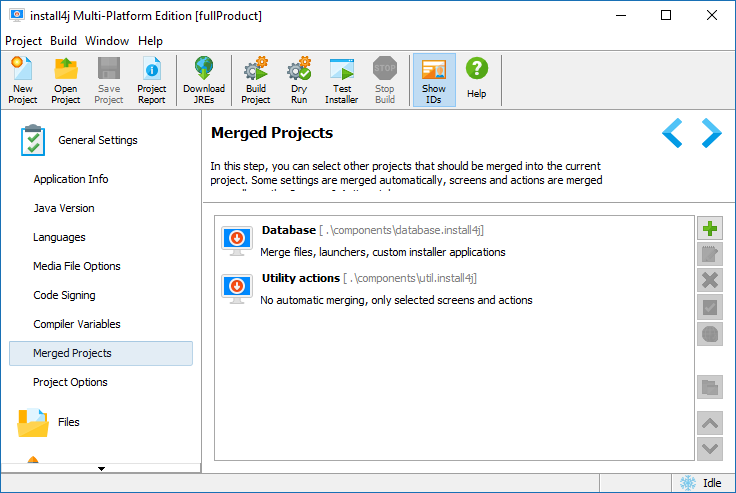
Task: Click the round globe icon beside list
Action: [x=710, y=334]
